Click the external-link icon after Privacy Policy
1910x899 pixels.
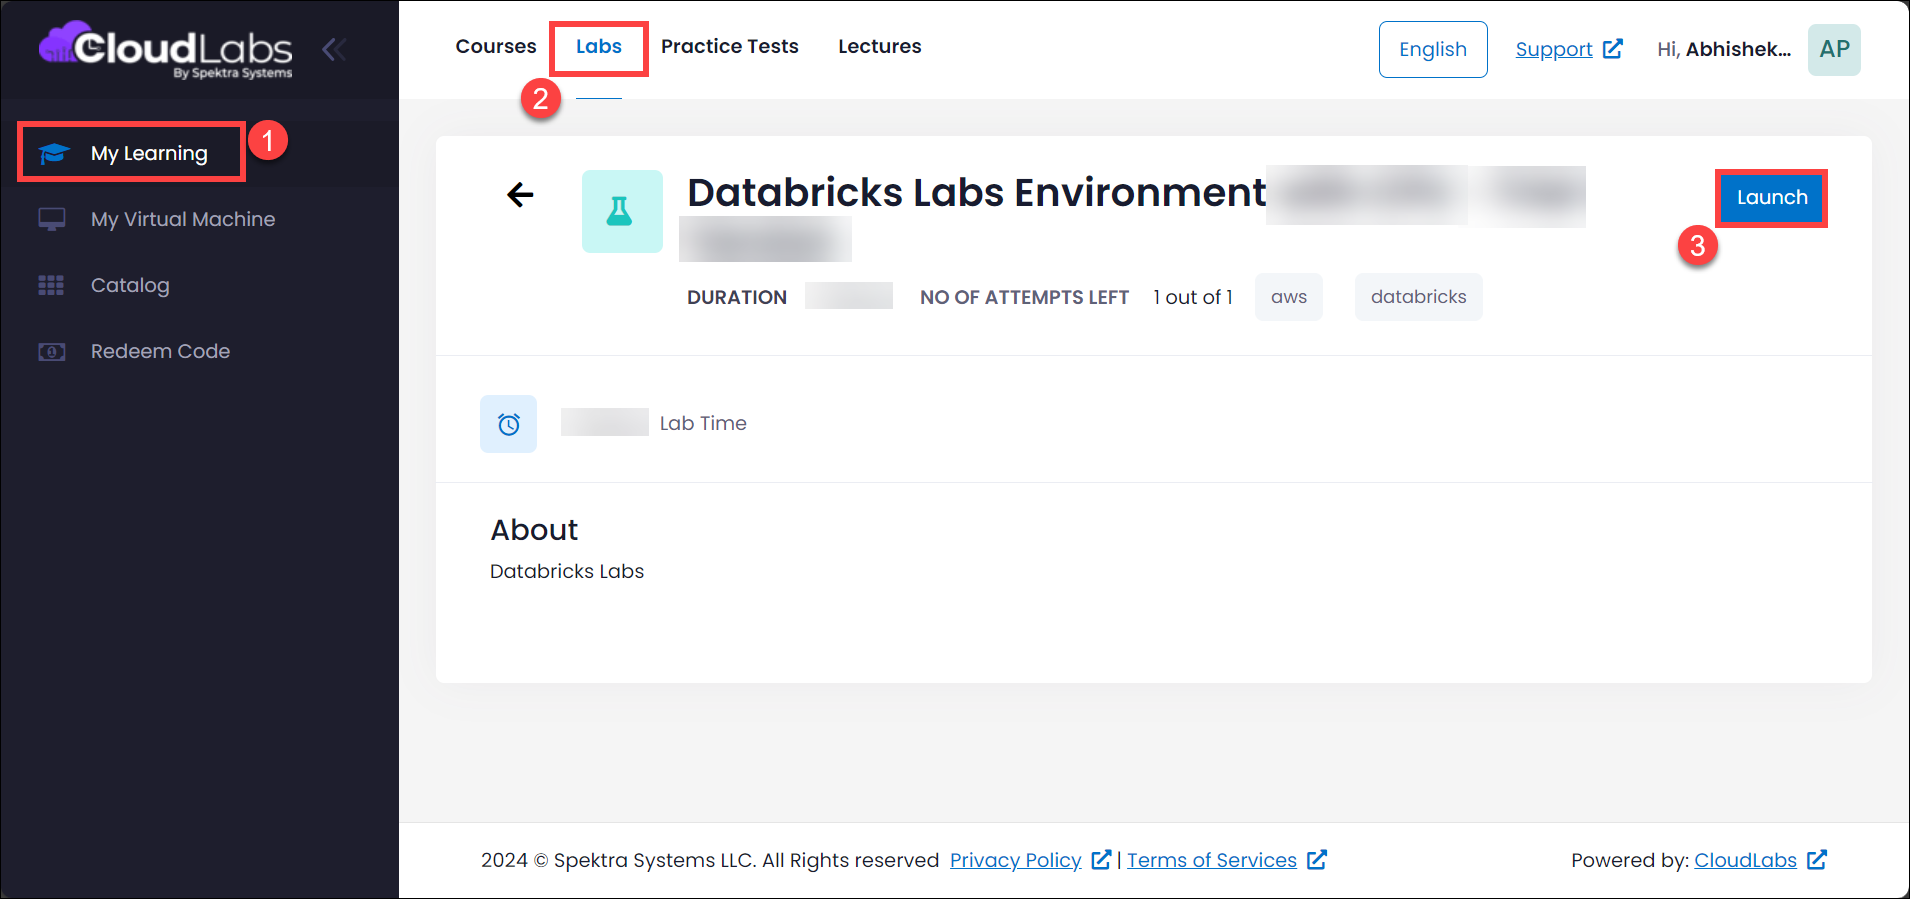pyautogui.click(x=1101, y=859)
